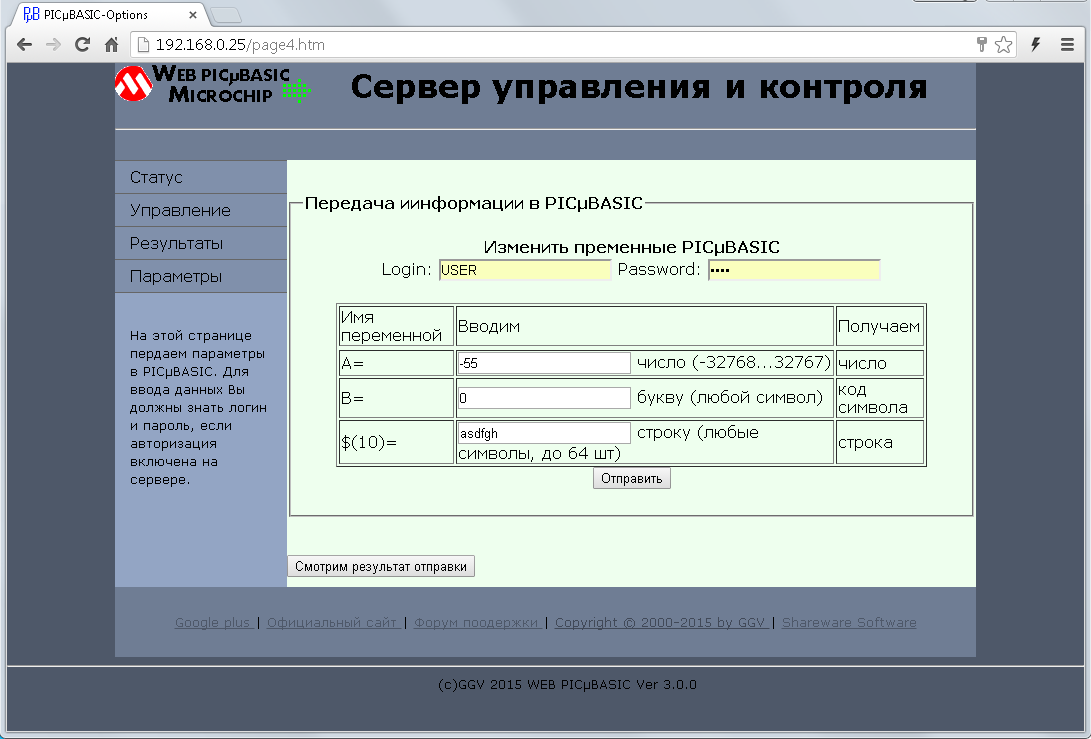Open a new browser tab
Viewport: 1091px width, 739px height.
coord(225,15)
